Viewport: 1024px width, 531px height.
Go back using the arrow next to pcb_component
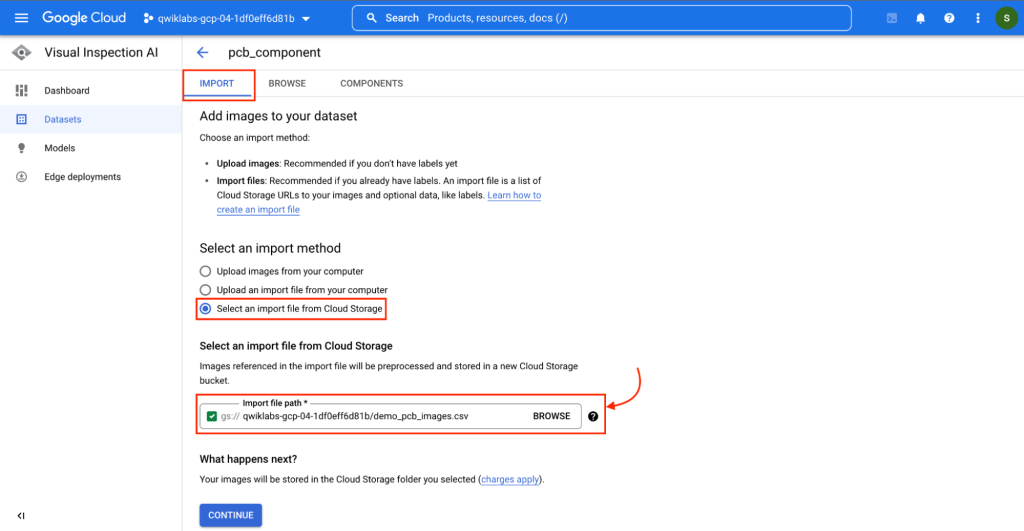click(x=202, y=53)
